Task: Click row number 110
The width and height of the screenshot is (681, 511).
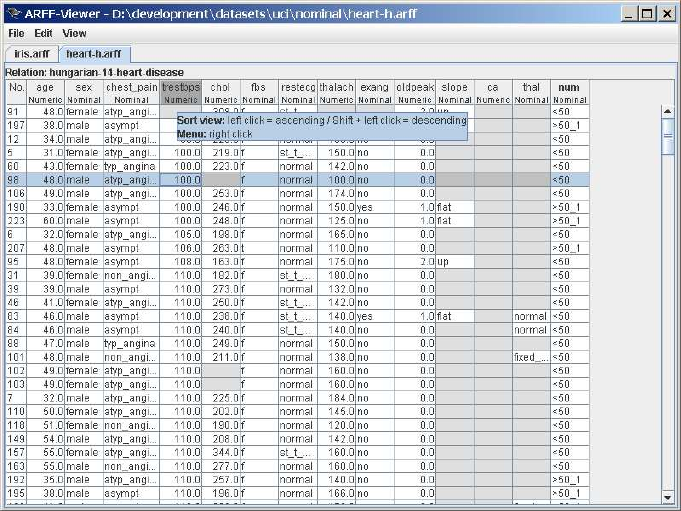Action: (17, 412)
